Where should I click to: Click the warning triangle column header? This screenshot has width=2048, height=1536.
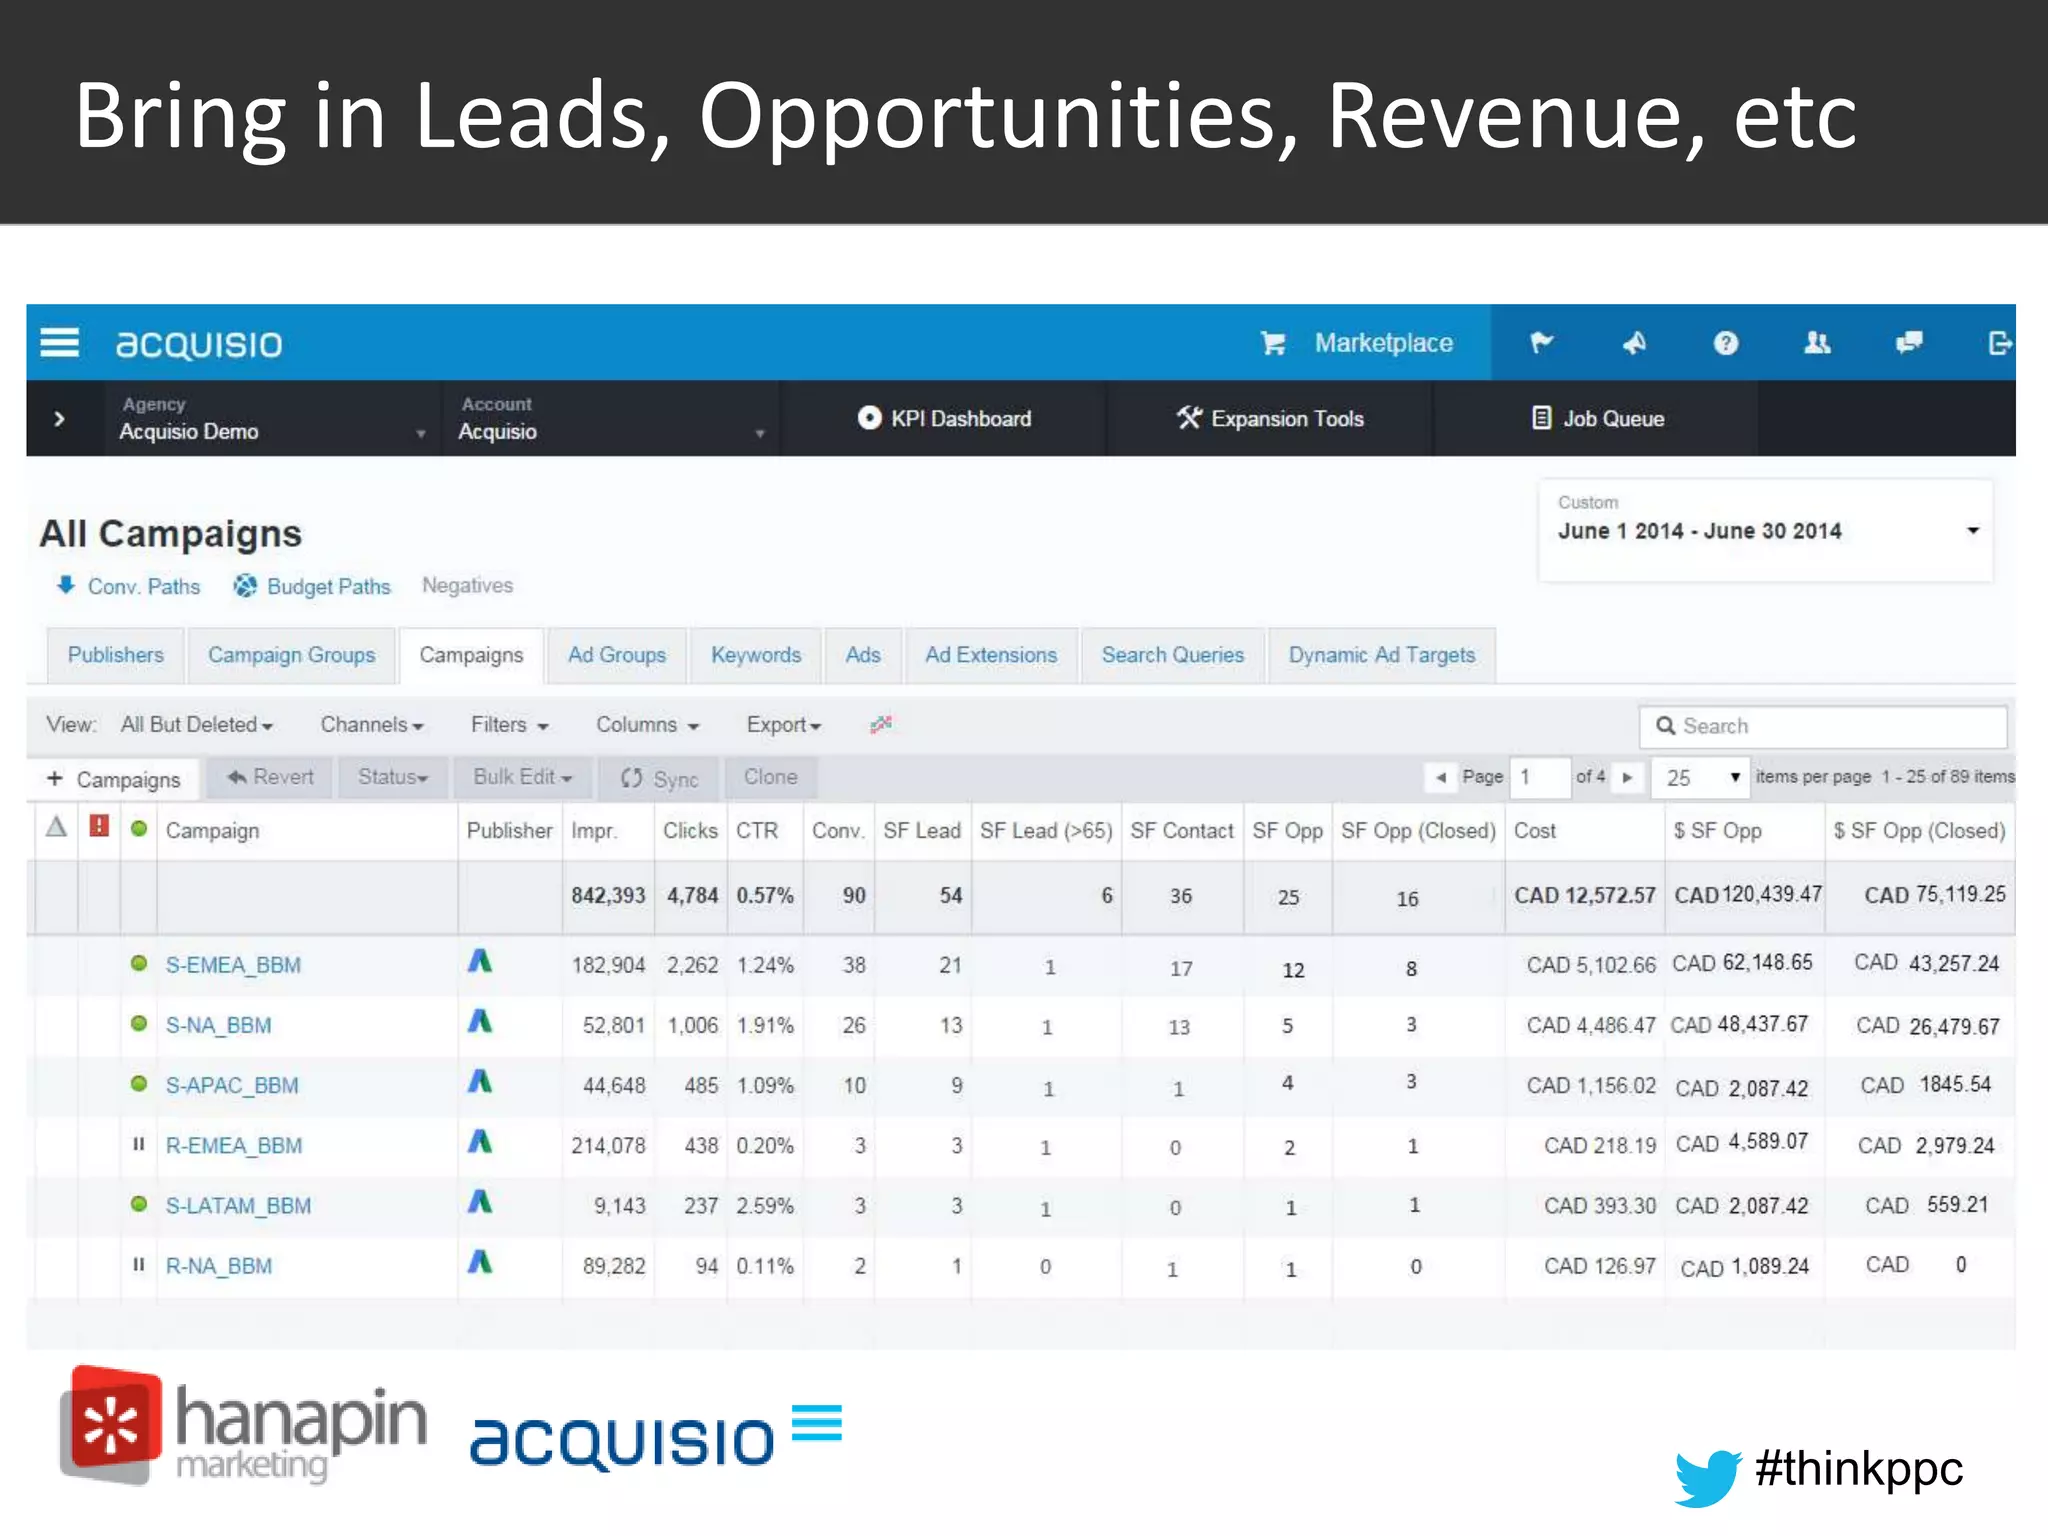pyautogui.click(x=57, y=827)
